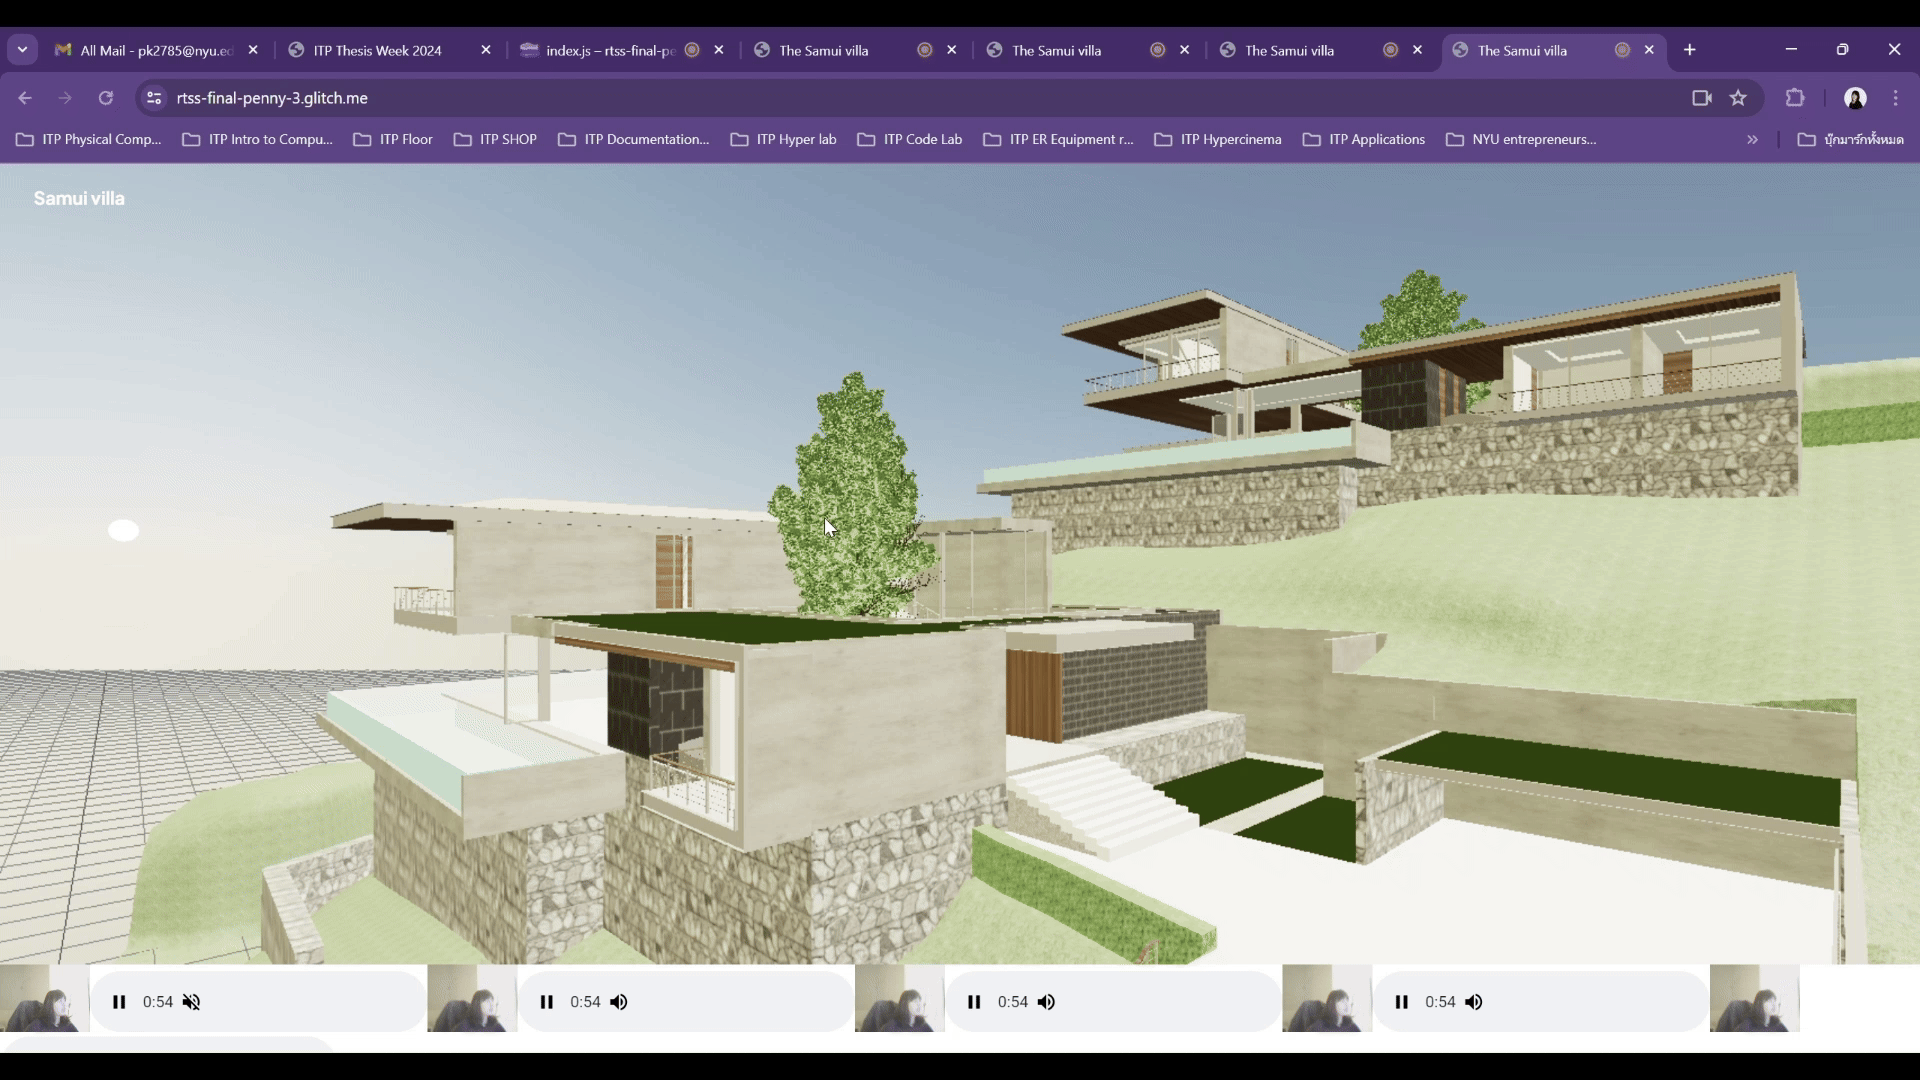Image resolution: width=1920 pixels, height=1080 pixels.
Task: Open a new browser tab
Action: point(1689,50)
